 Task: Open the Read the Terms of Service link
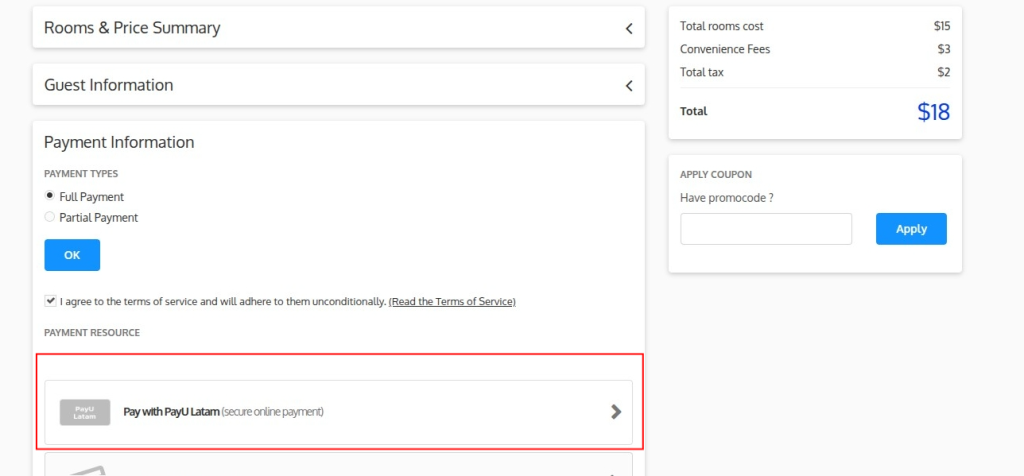pos(452,302)
